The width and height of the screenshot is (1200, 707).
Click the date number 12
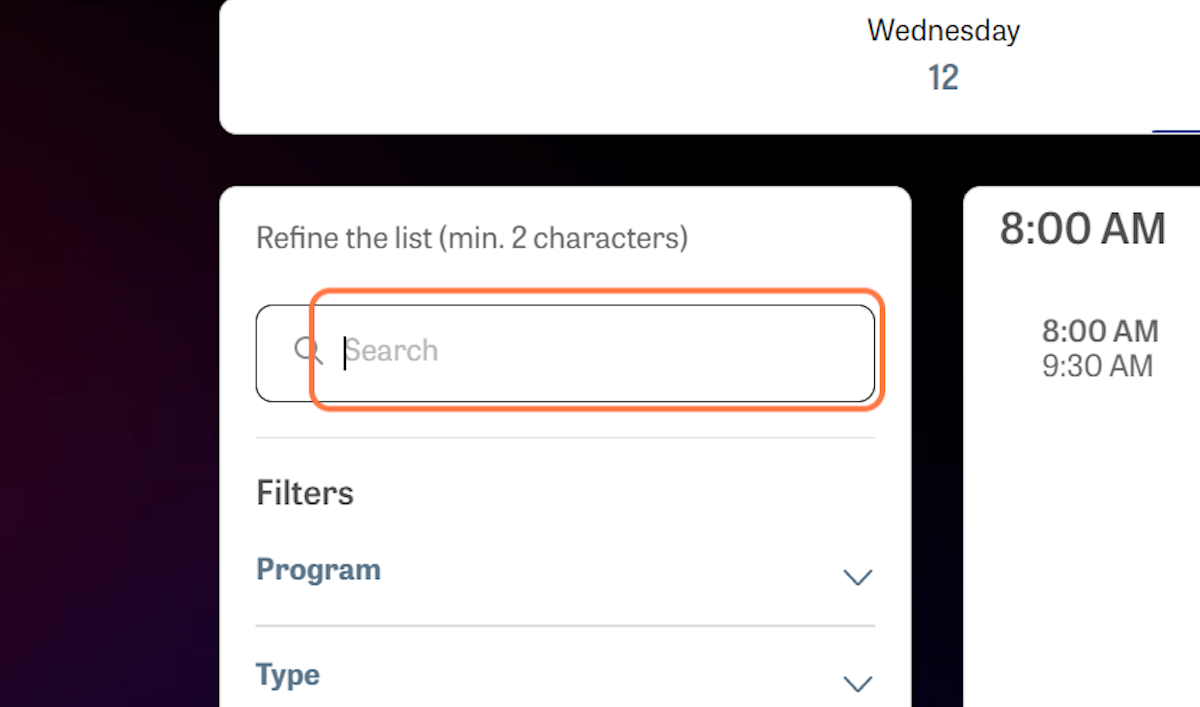click(x=943, y=77)
